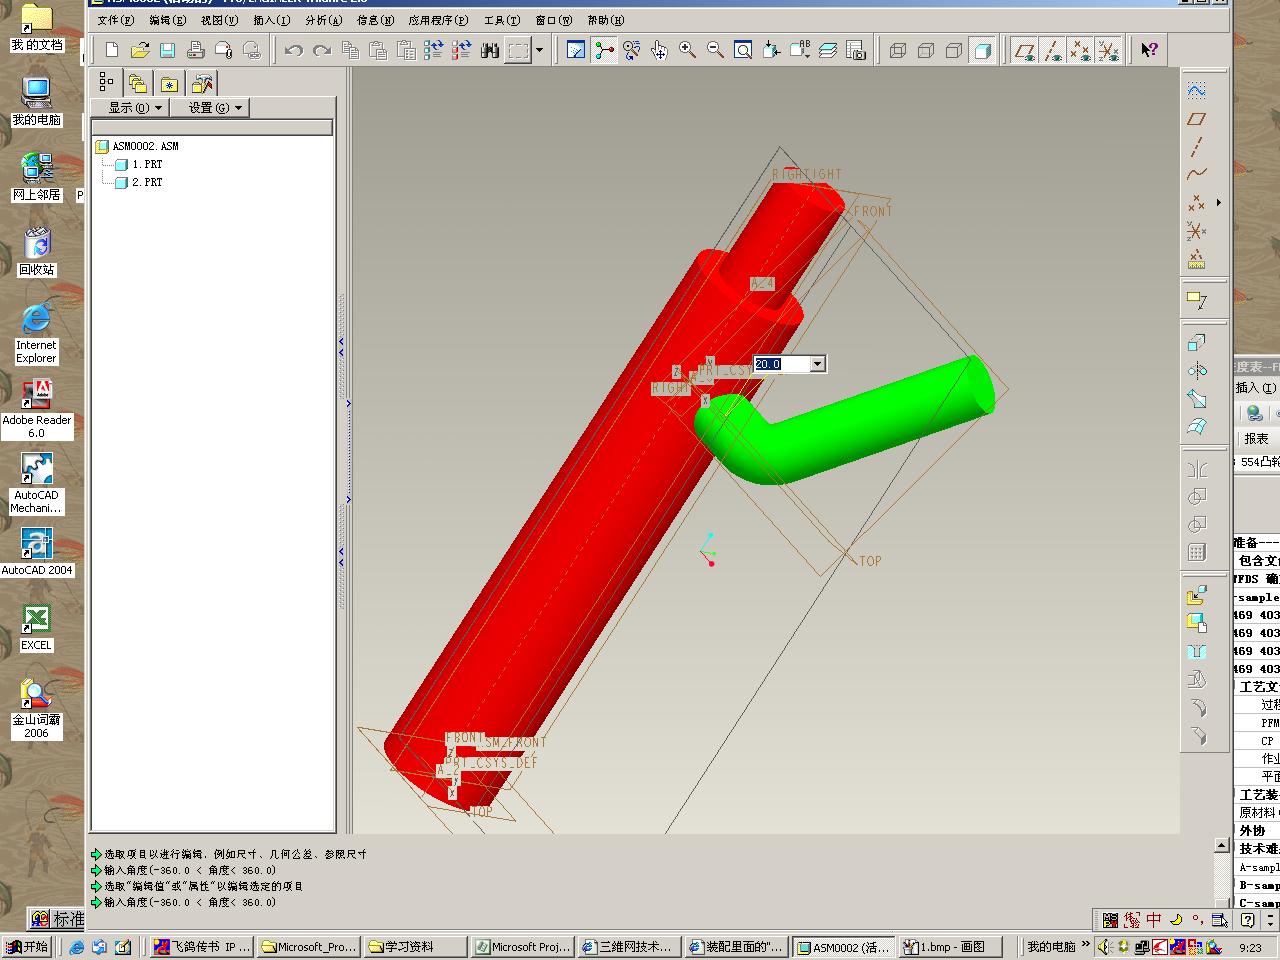Open the 显示 dropdown in the model tree
Viewport: 1280px width, 960px height.
(130, 108)
